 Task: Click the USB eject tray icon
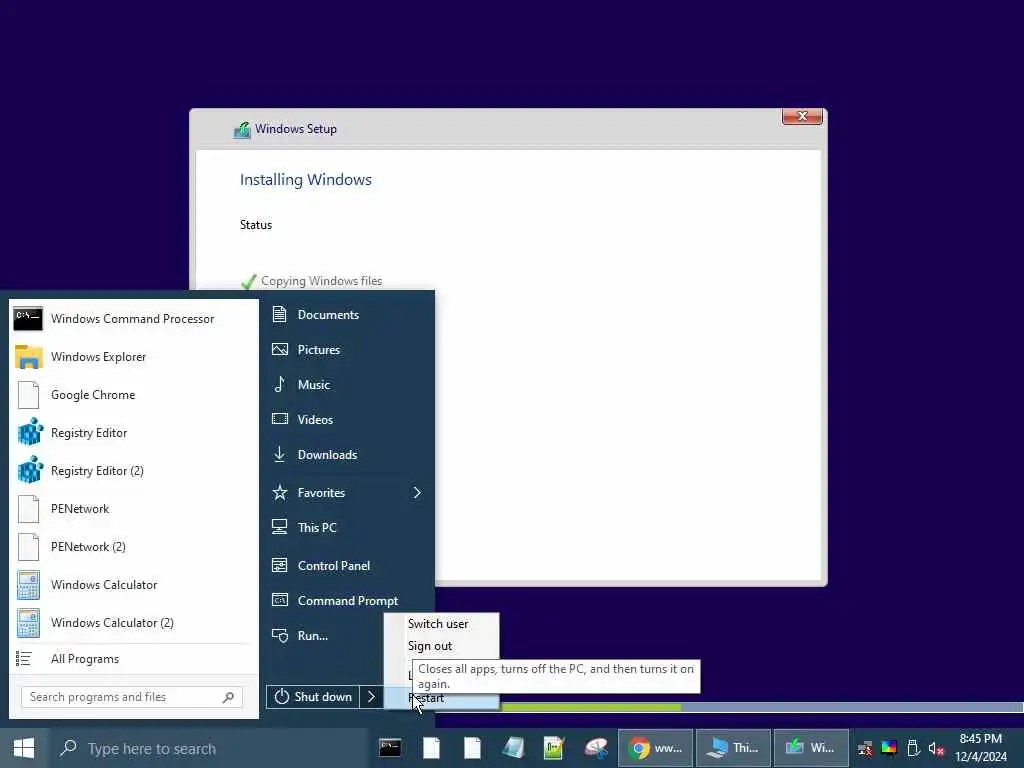click(x=913, y=748)
